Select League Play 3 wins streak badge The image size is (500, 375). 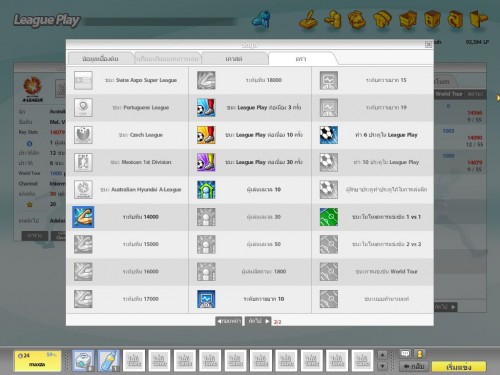coord(206,107)
